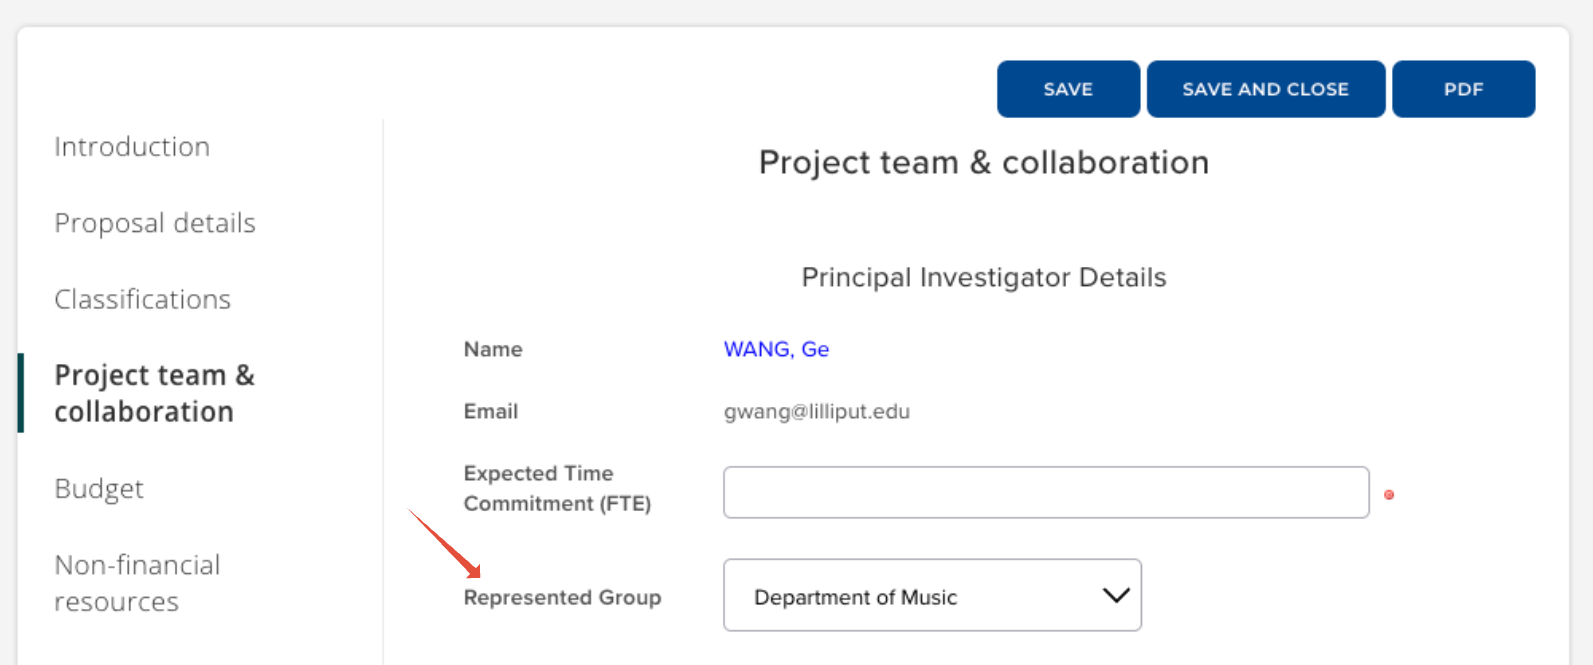
Task: Open the Non-financial resources section
Action: pos(137,583)
